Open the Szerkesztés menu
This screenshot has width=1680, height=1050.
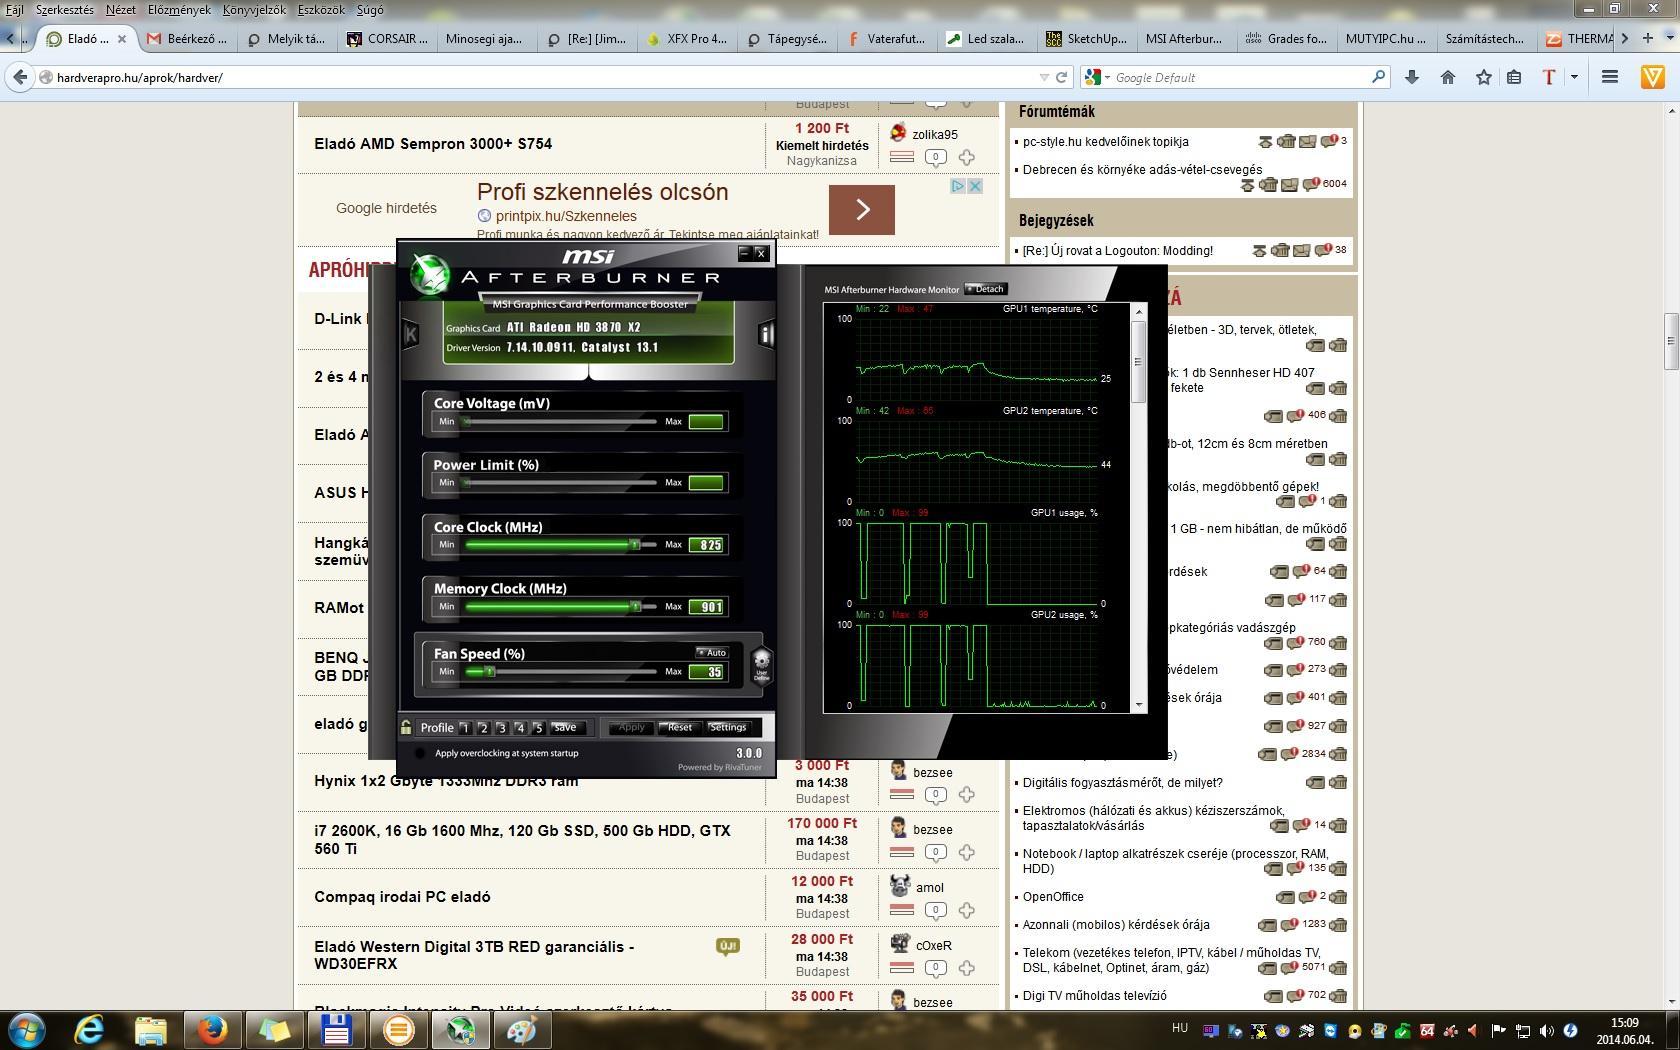[65, 10]
